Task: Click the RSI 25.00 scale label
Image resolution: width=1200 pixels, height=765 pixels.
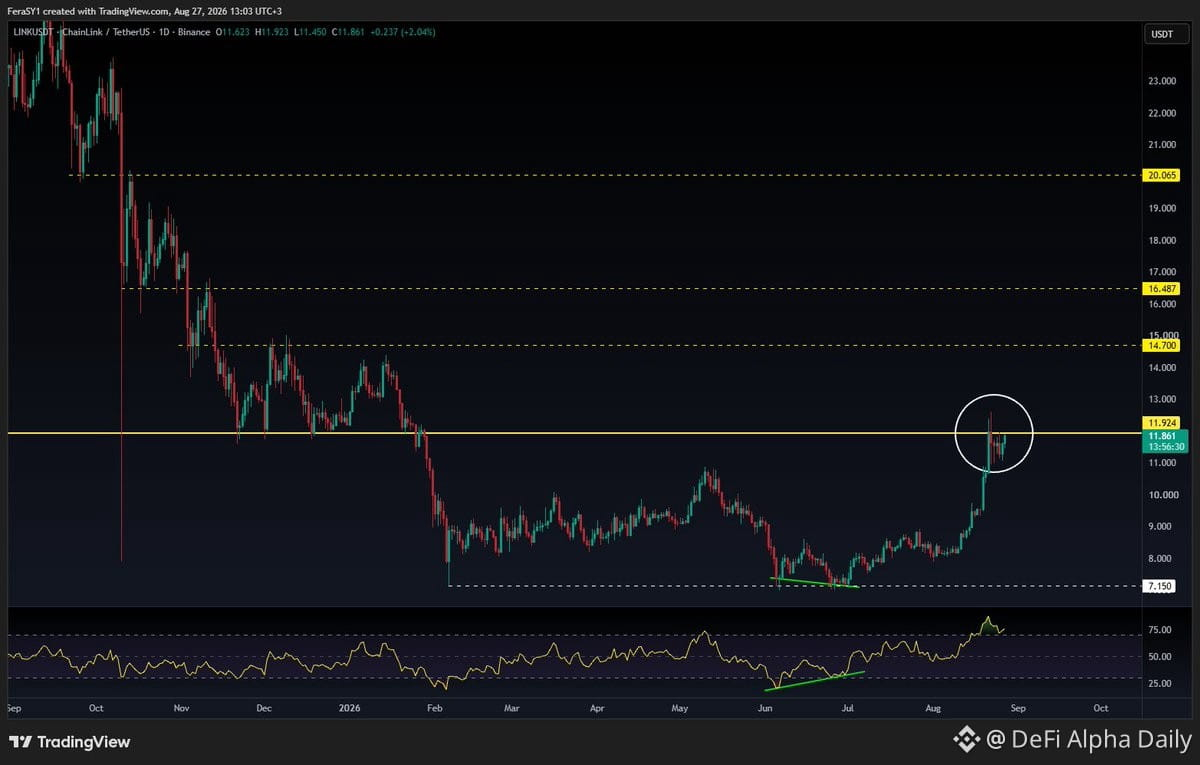Action: pyautogui.click(x=1162, y=684)
